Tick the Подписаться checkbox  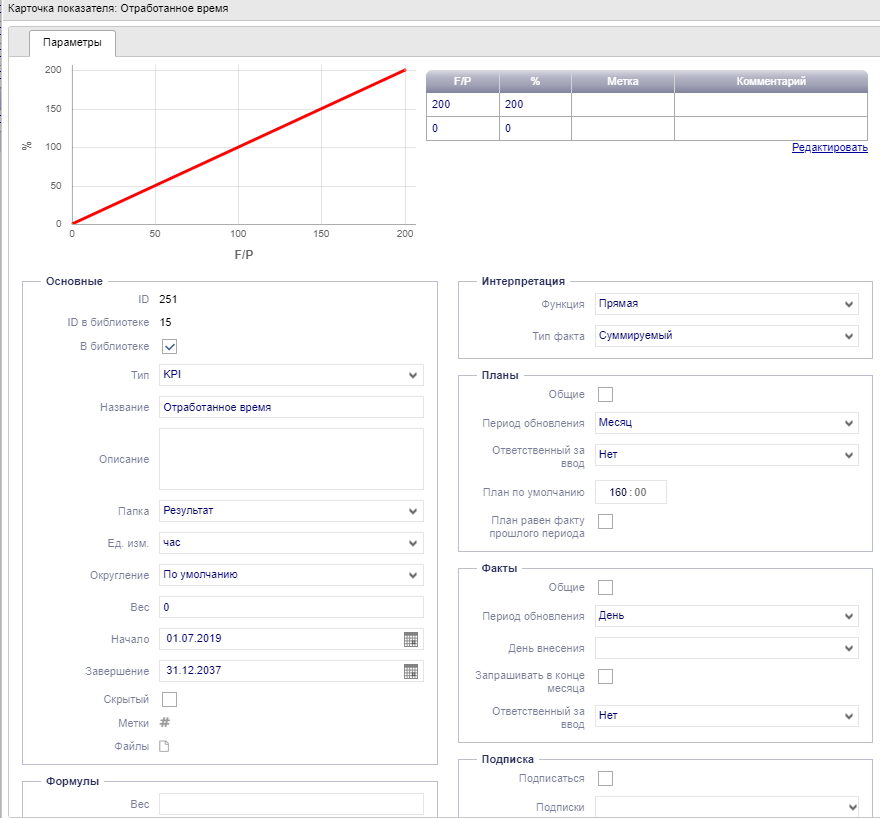tap(605, 778)
